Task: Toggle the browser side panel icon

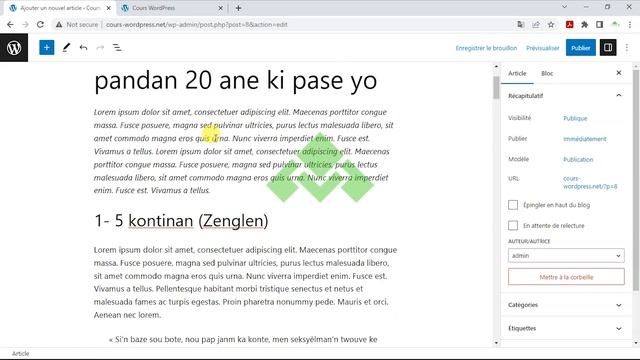Action: 600,24
